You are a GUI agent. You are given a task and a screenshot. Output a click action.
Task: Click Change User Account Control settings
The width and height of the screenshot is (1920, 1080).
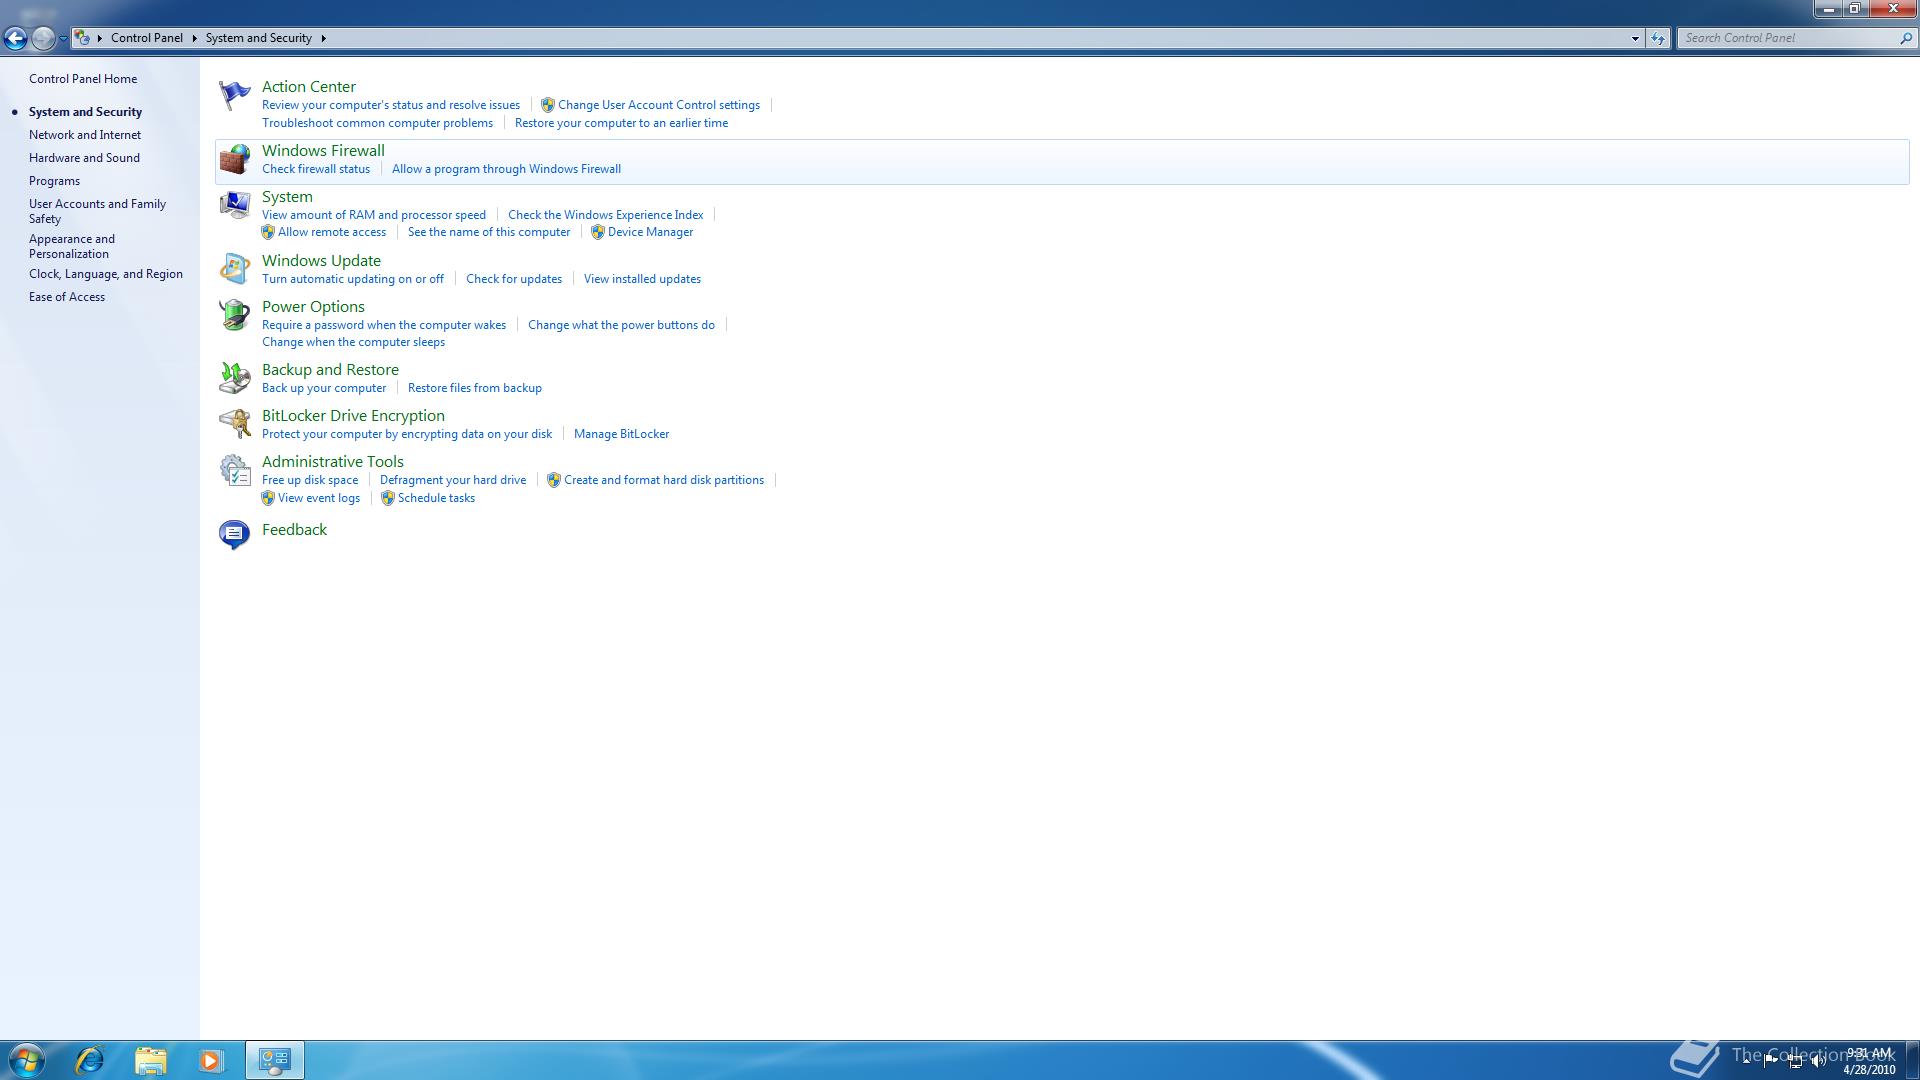pos(659,105)
